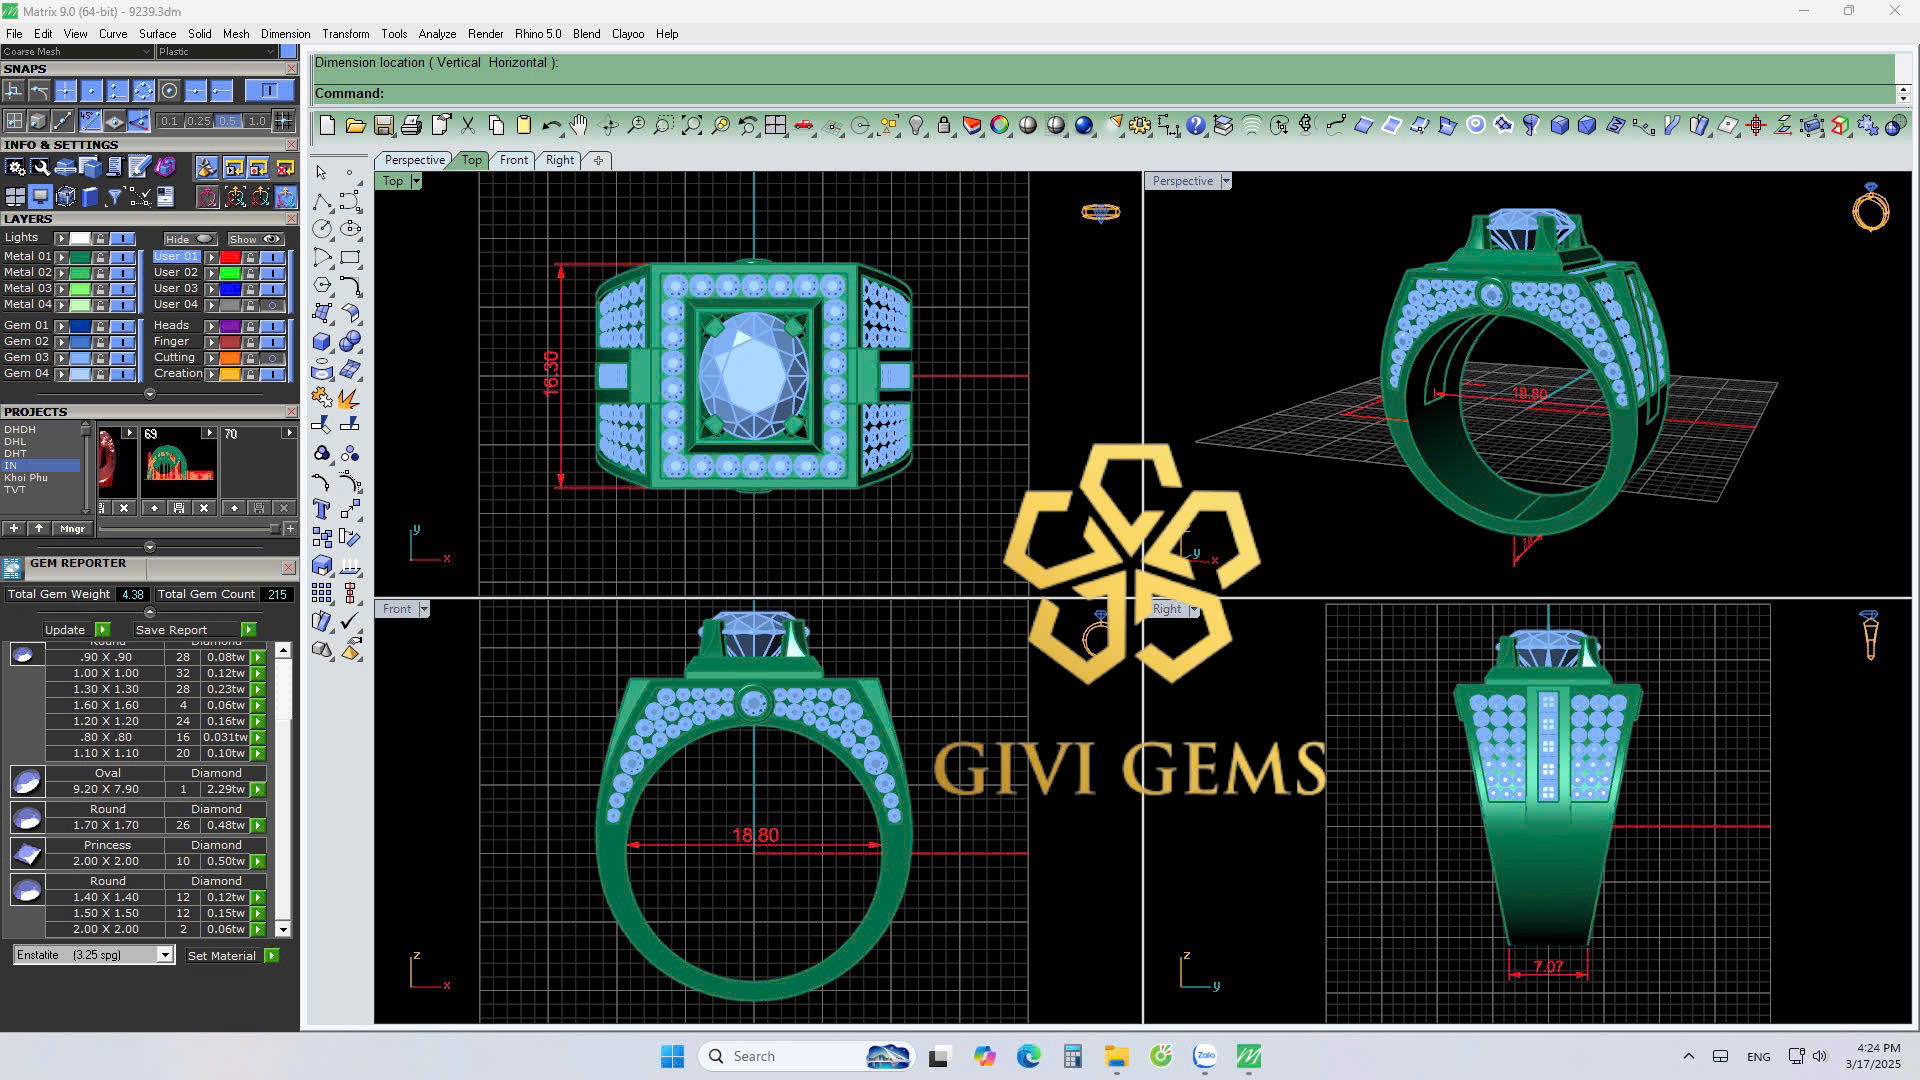Screen dimensions: 1920x1080
Task: Select the Cut scissors icon
Action: [x=468, y=125]
